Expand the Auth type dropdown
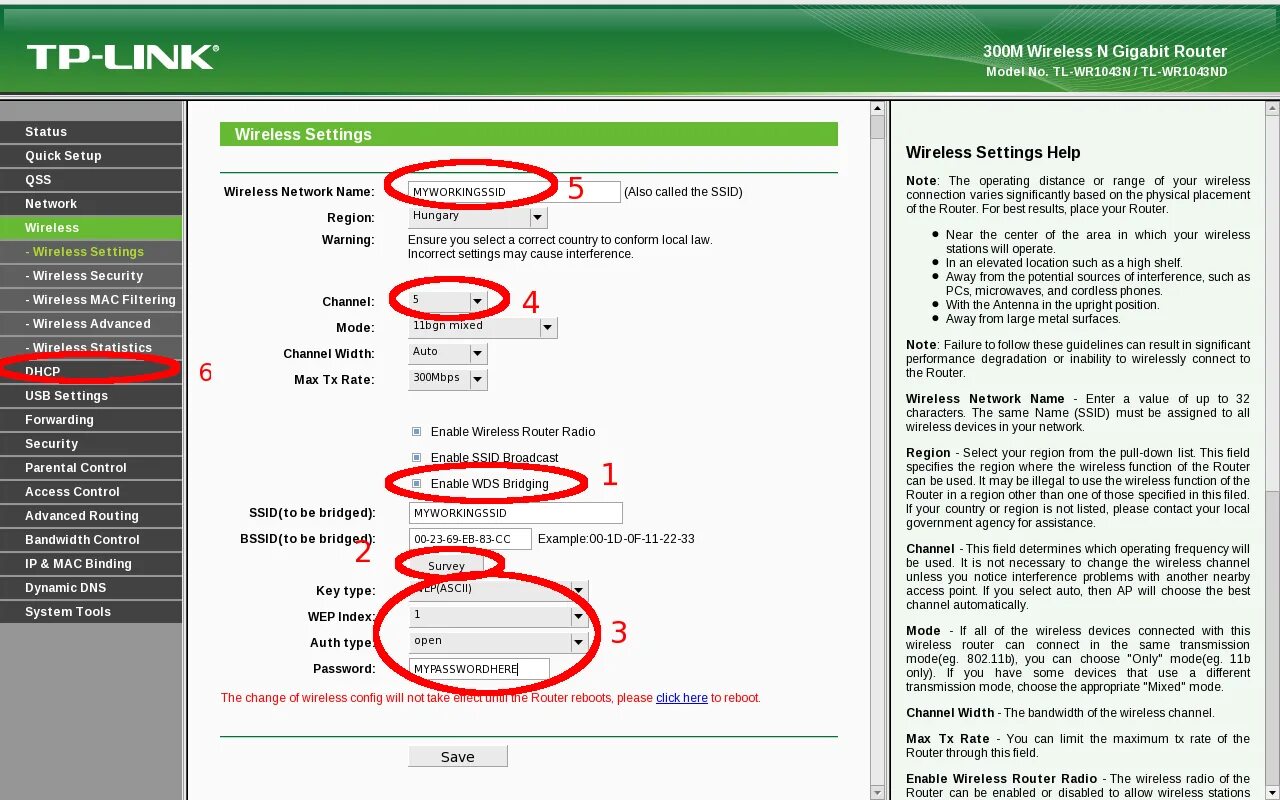 499,642
